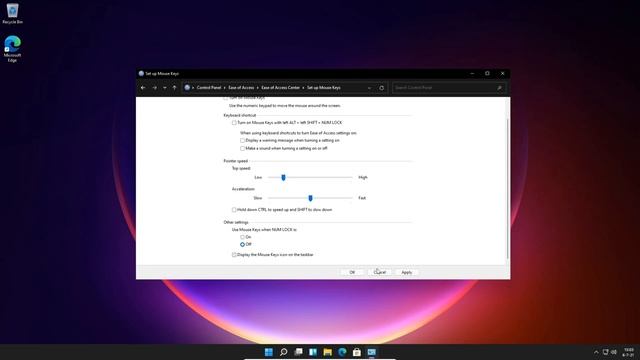The image size is (640, 360).
Task: Click the Control Panel taskbar icon
Action: [371, 352]
